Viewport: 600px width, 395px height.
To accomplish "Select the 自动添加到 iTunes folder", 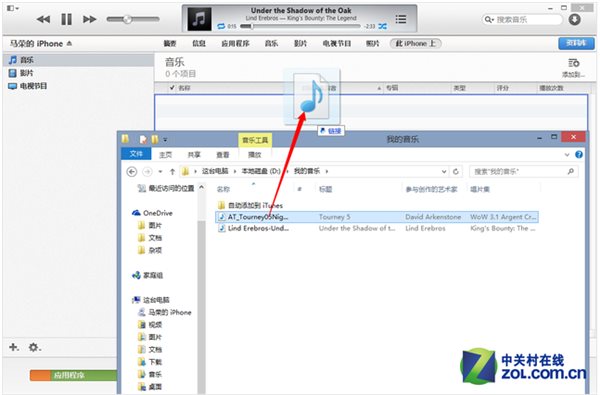I will [x=250, y=205].
